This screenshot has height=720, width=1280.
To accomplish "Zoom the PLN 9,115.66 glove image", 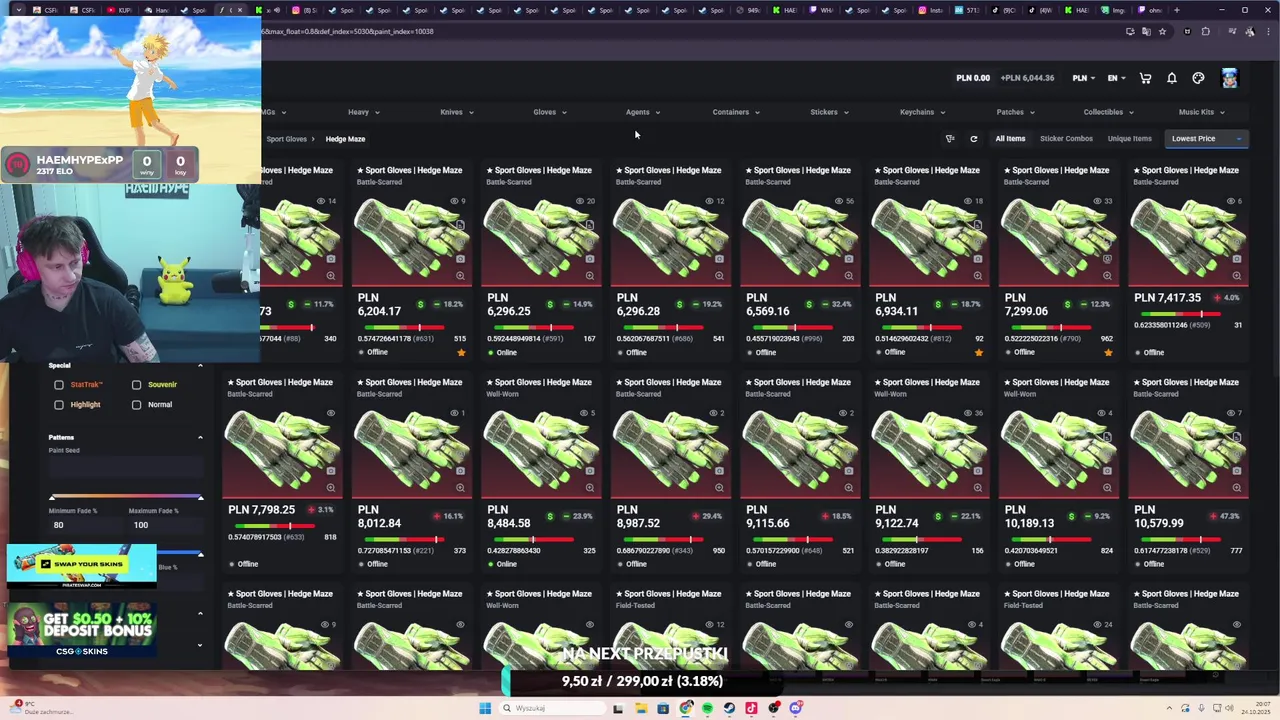I will pyautogui.click(x=848, y=488).
